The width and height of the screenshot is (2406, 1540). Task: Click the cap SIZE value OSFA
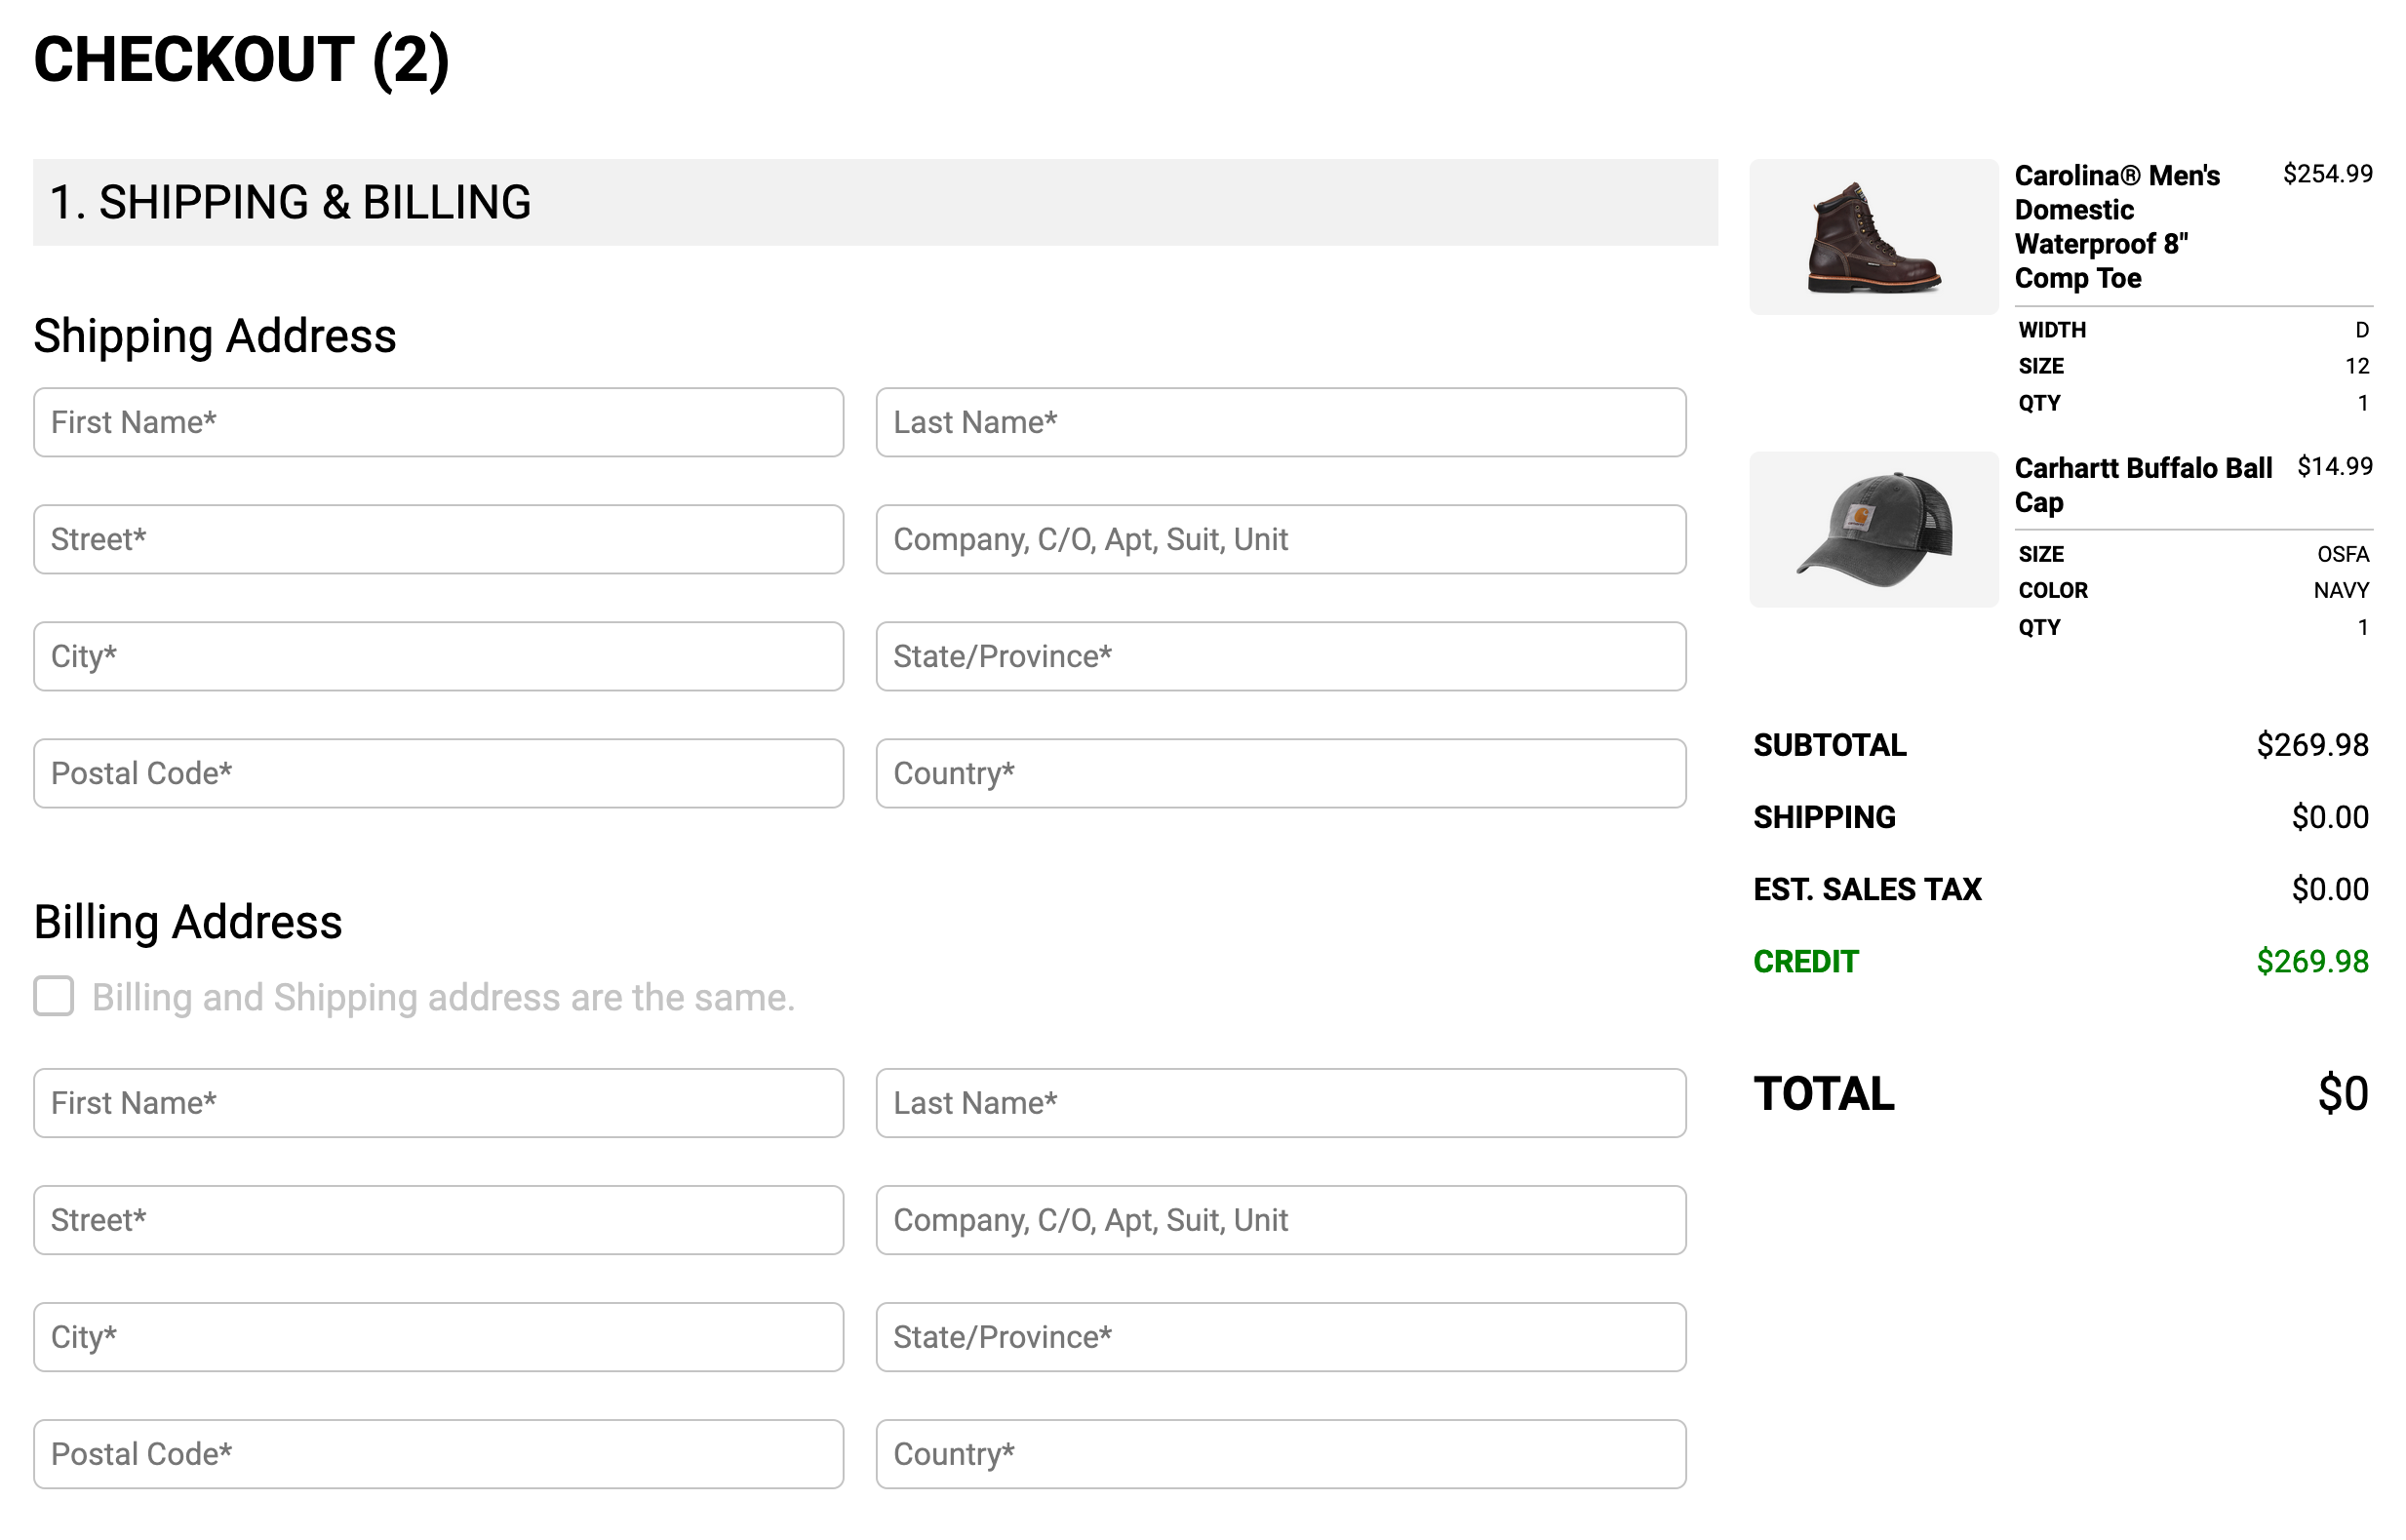(x=2343, y=554)
